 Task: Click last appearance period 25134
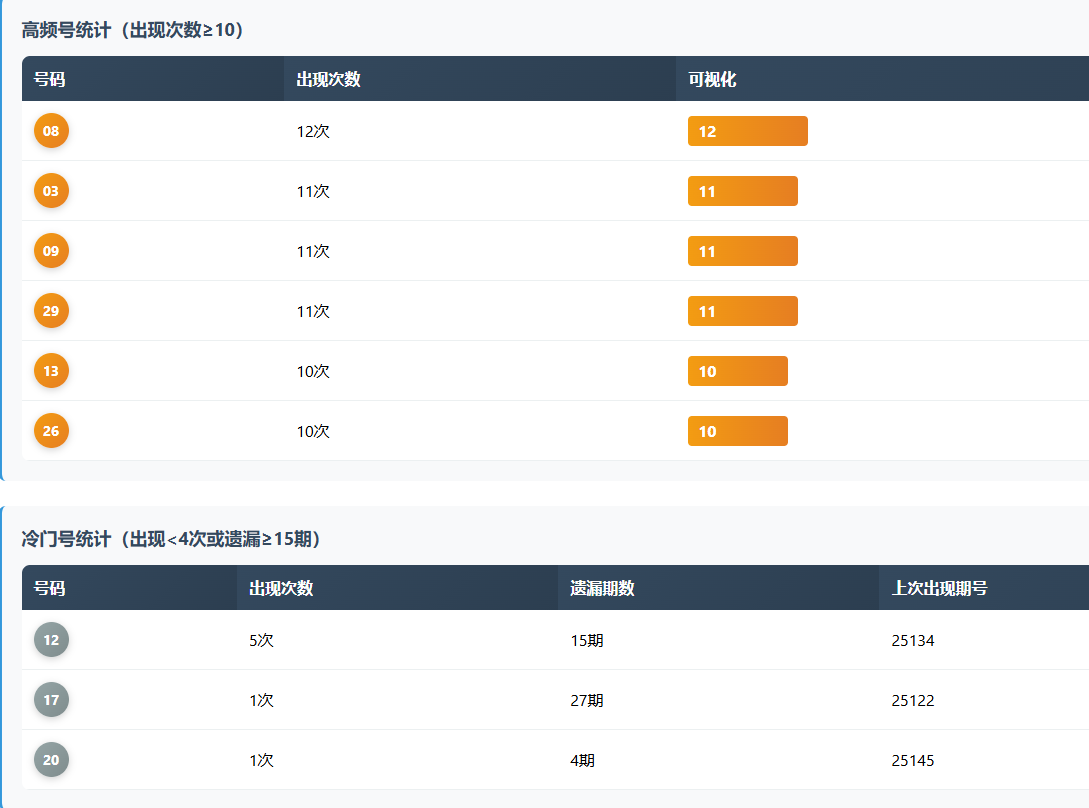(x=912, y=640)
